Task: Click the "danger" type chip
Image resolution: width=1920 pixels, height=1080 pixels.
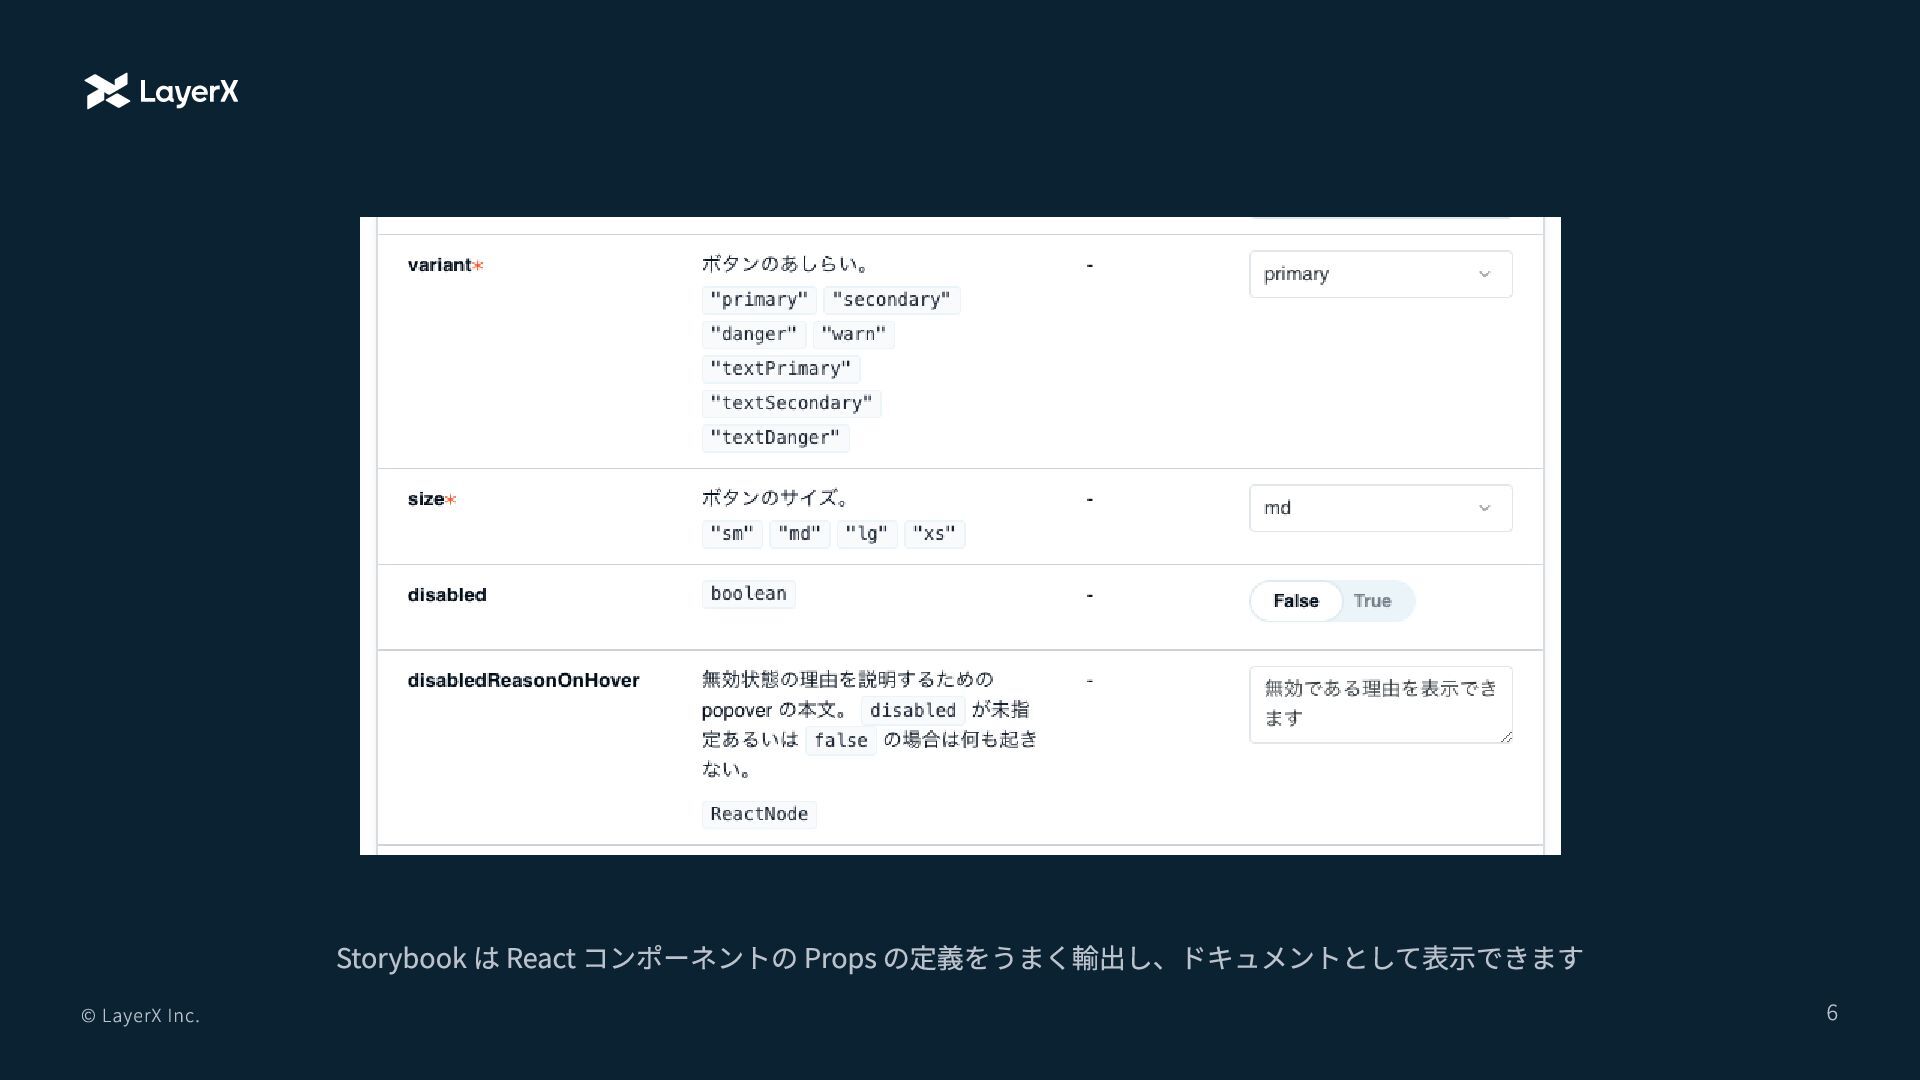Action: tap(753, 334)
